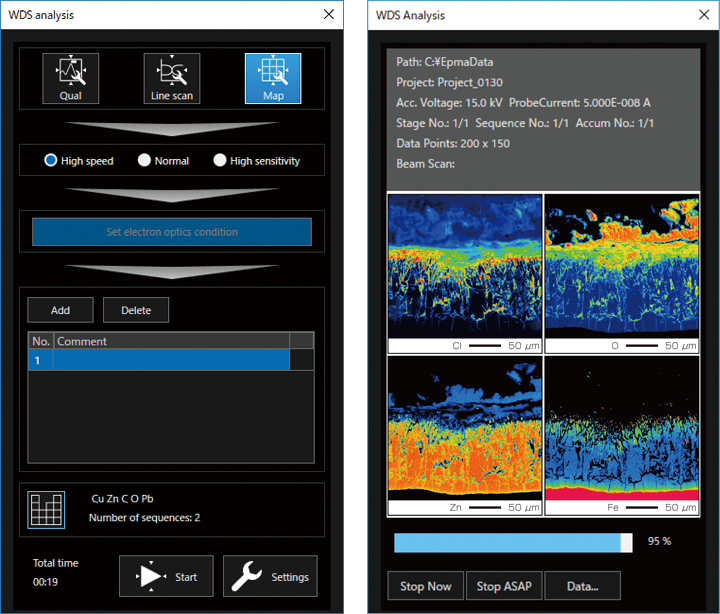The width and height of the screenshot is (720, 614).
Task: Click the Total time 00:19 value
Action: point(45,582)
